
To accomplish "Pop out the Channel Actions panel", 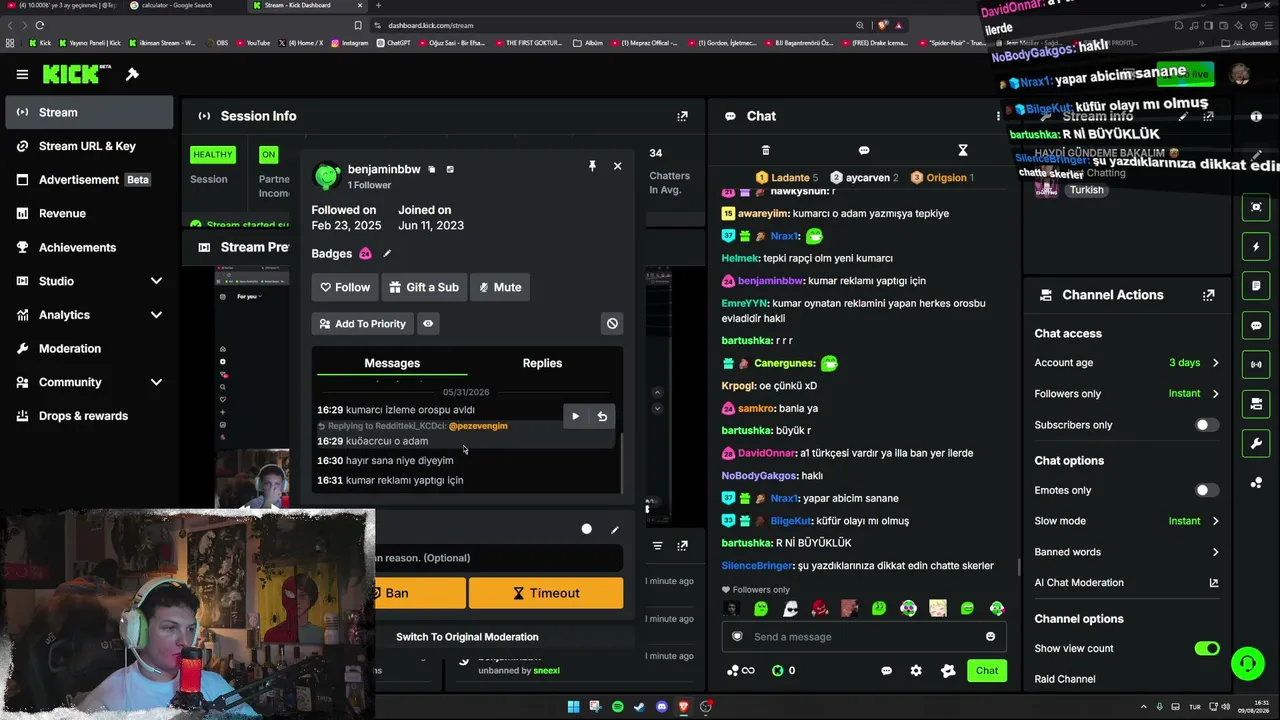I will click(1208, 295).
